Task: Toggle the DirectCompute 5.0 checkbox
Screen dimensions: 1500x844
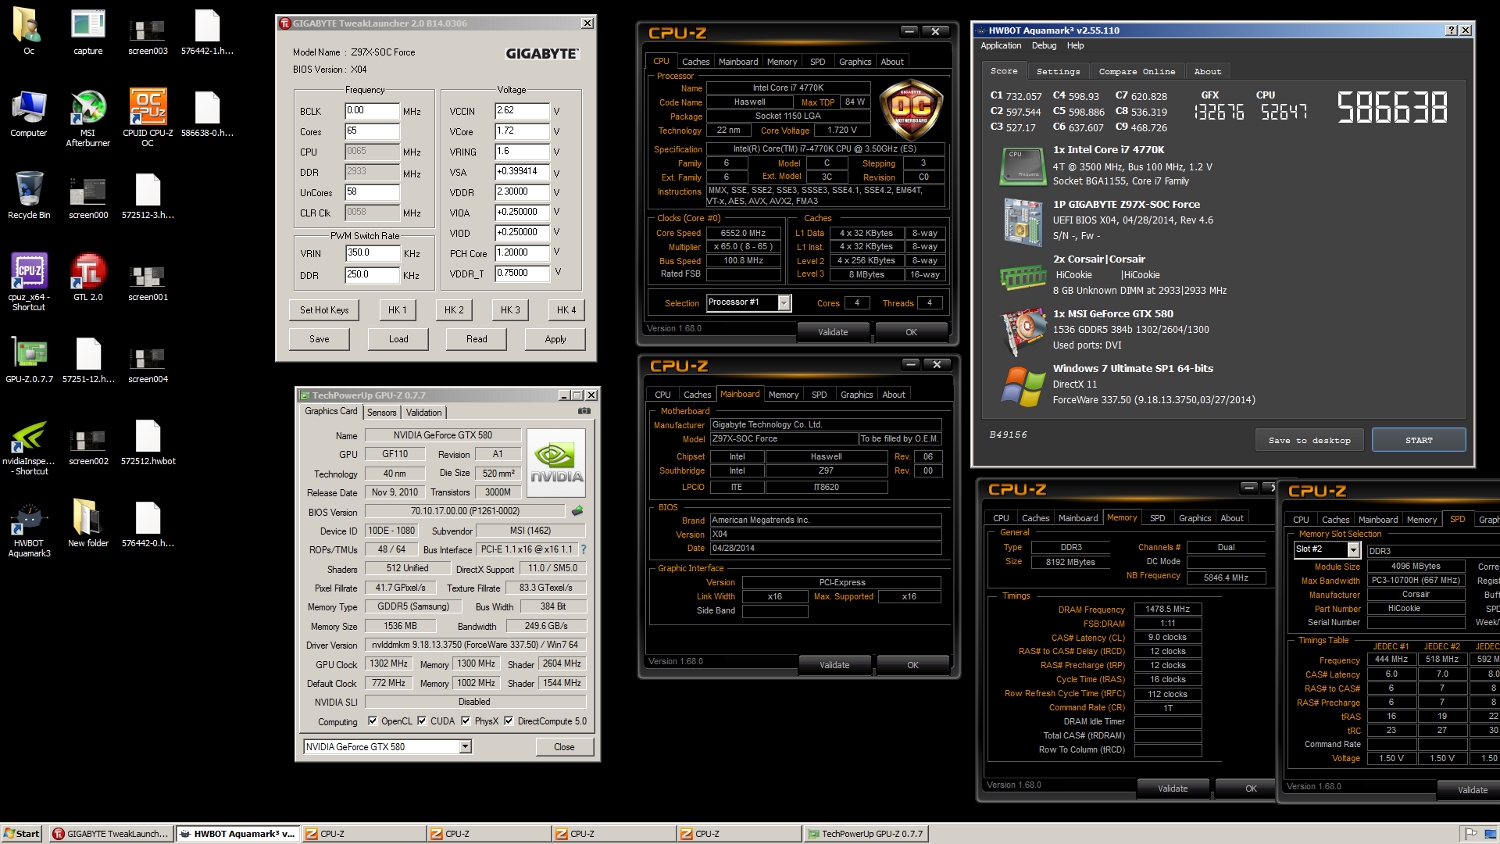Action: click(509, 721)
